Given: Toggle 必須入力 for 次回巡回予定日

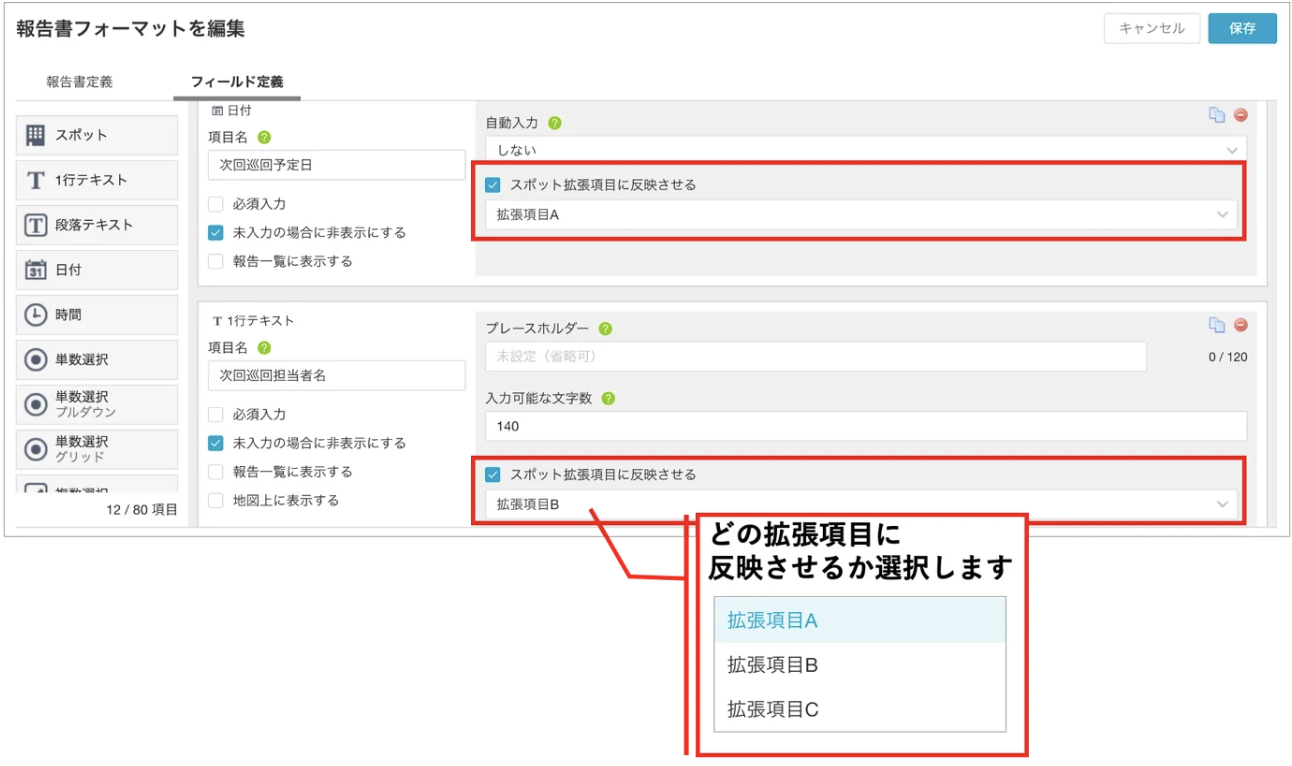Looking at the screenshot, I should [216, 204].
